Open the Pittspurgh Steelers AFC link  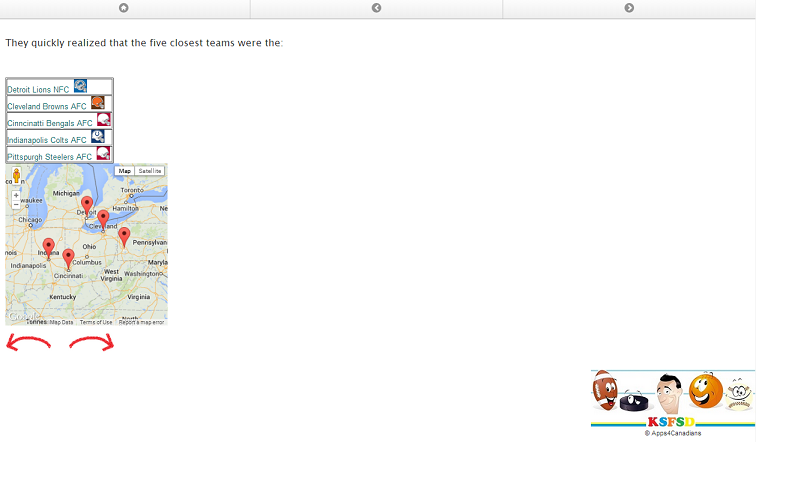click(x=49, y=157)
